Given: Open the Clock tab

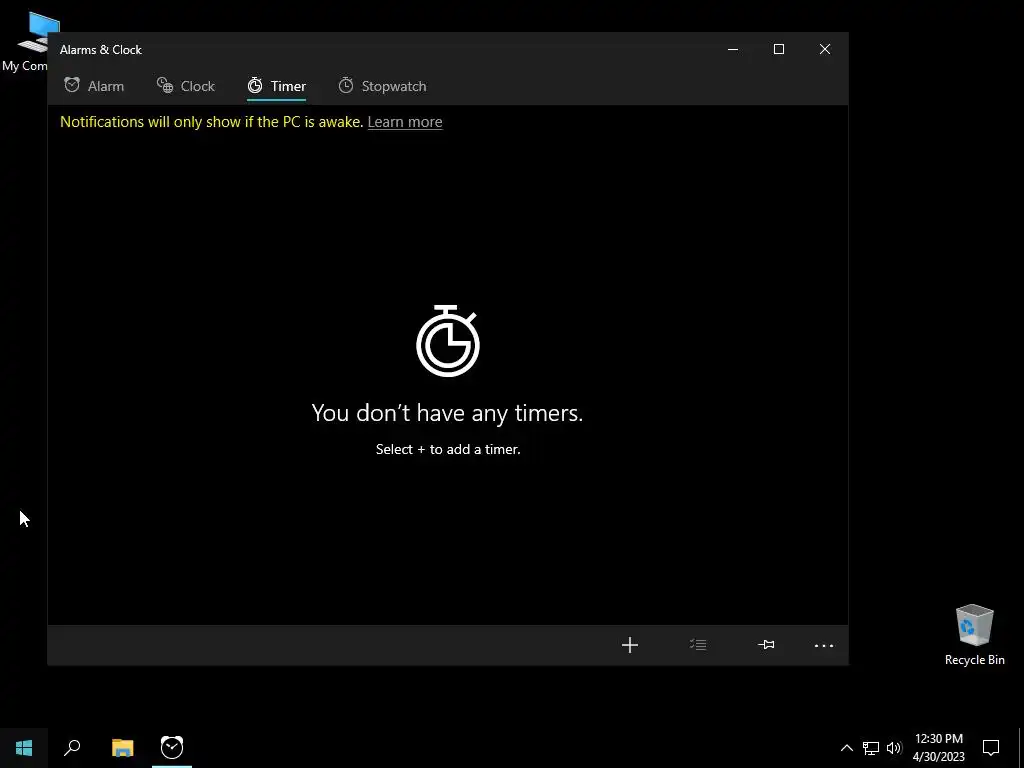Looking at the screenshot, I should point(186,86).
